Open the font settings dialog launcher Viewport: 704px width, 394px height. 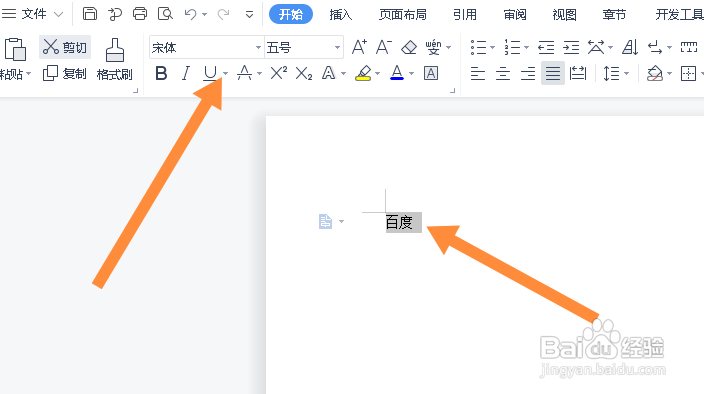pyautogui.click(x=453, y=91)
